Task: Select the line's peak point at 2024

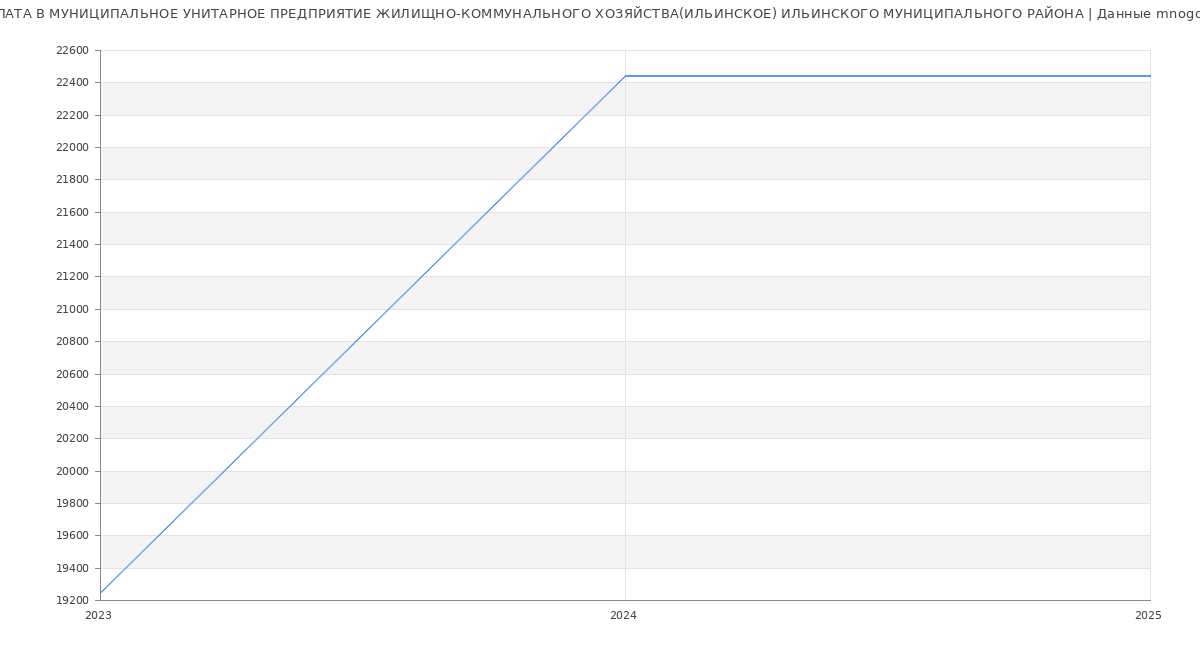Action: pos(625,76)
